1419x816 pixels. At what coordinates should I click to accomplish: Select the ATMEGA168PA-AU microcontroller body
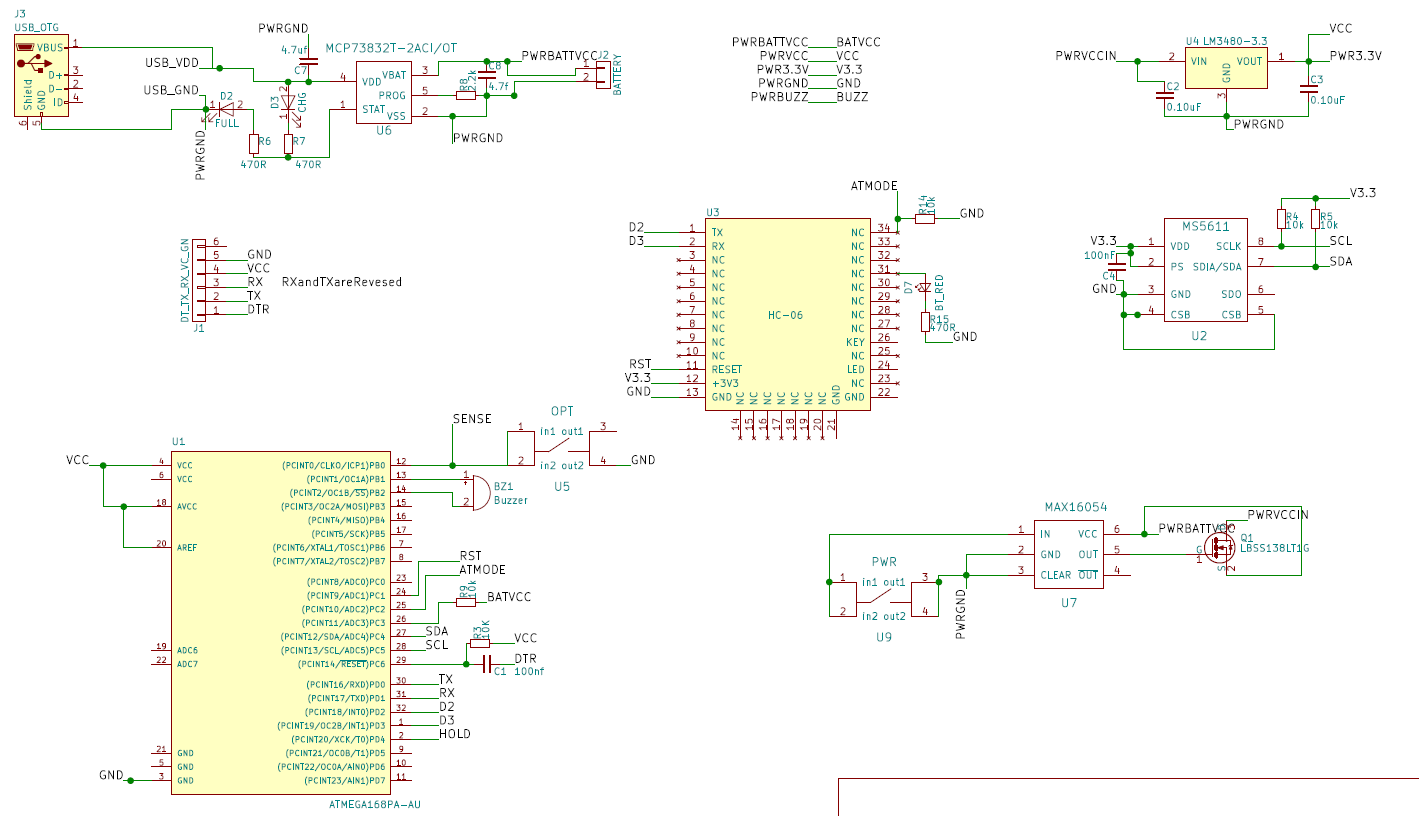(x=281, y=622)
